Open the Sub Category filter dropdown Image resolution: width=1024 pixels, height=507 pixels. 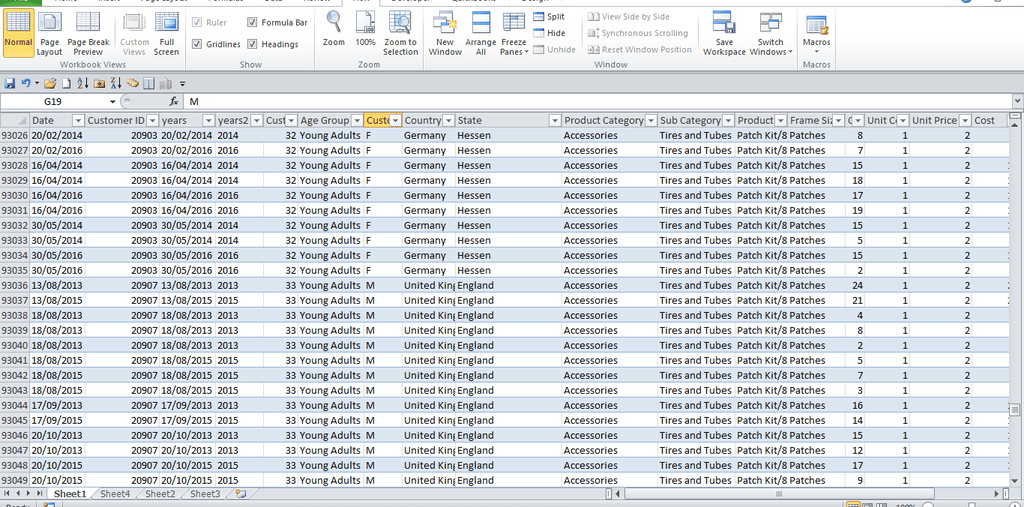[728, 120]
